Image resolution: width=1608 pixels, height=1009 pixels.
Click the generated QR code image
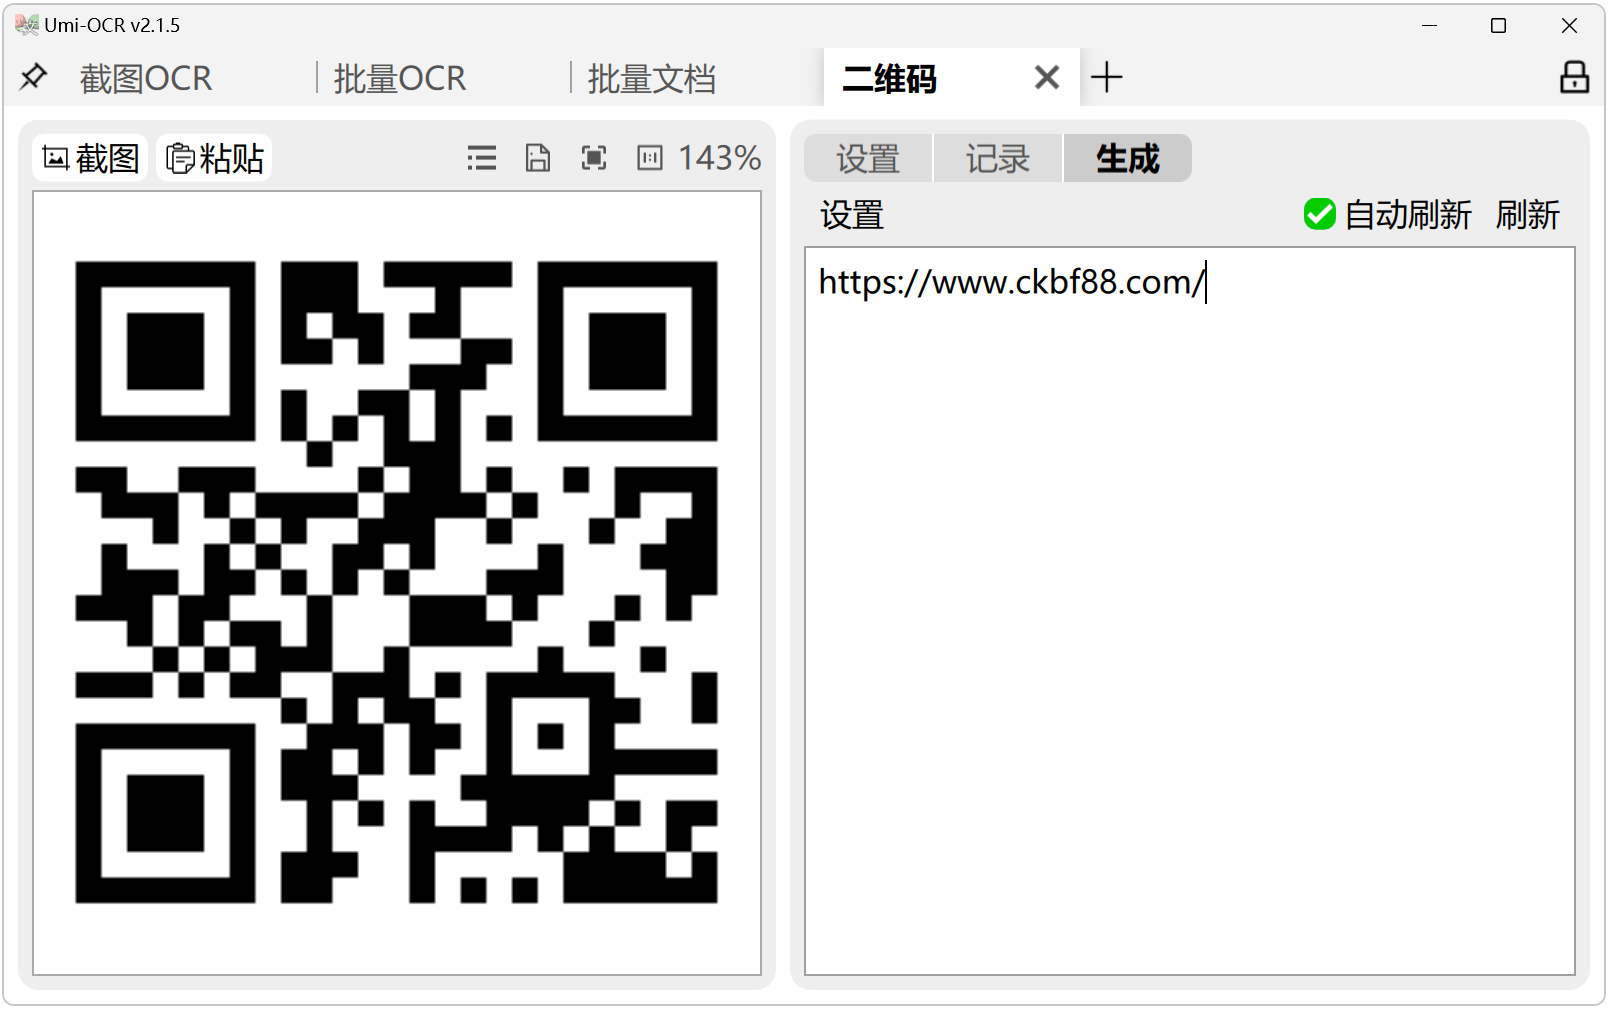(397, 582)
